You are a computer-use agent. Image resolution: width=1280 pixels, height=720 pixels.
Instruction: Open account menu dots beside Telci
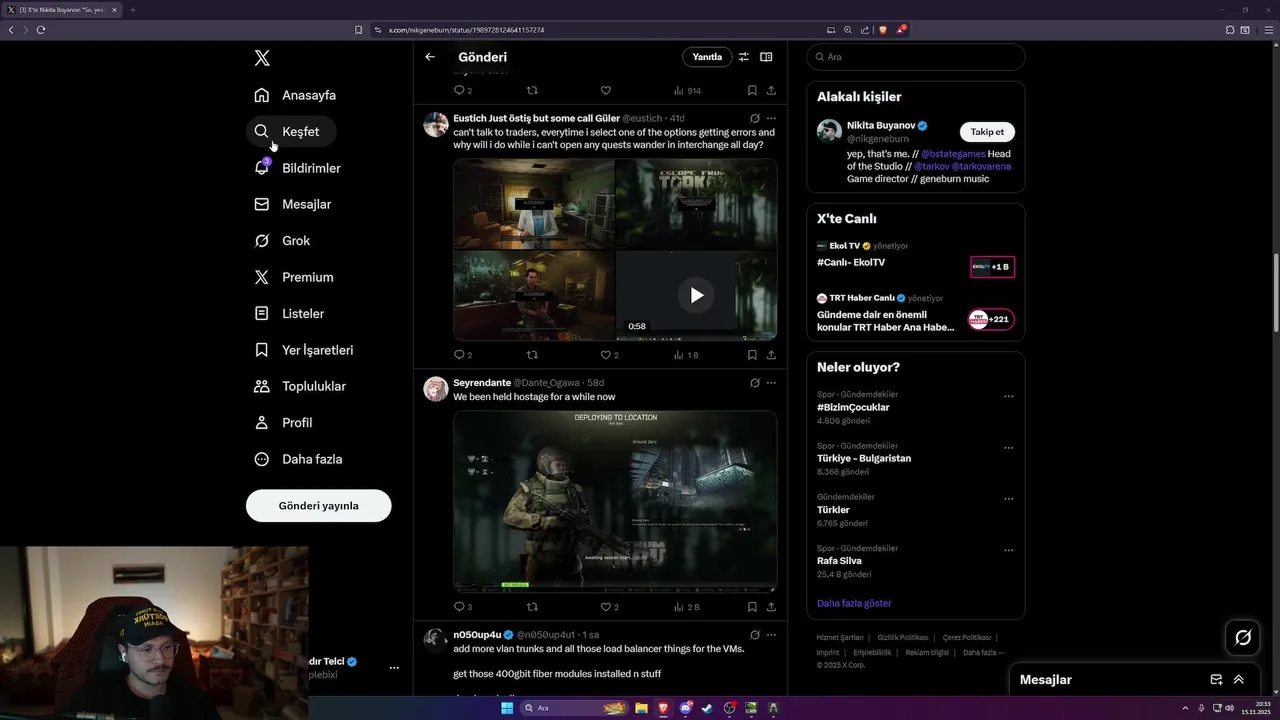click(394, 668)
